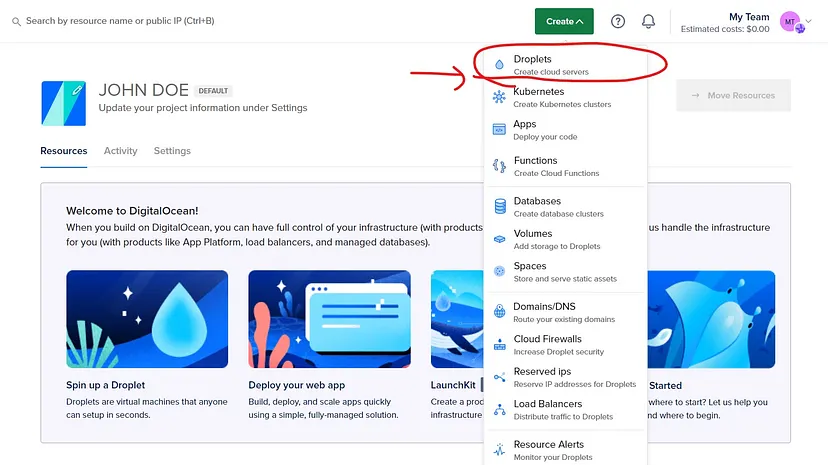Click 'Update your project information under Settings'

pos(203,108)
